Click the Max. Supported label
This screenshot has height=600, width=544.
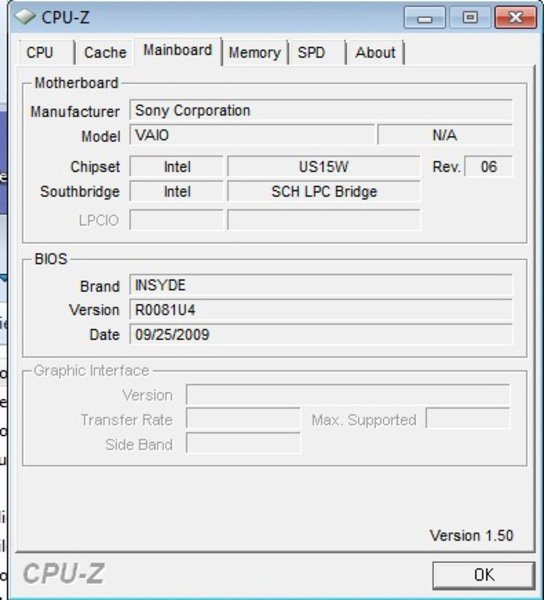(x=364, y=420)
